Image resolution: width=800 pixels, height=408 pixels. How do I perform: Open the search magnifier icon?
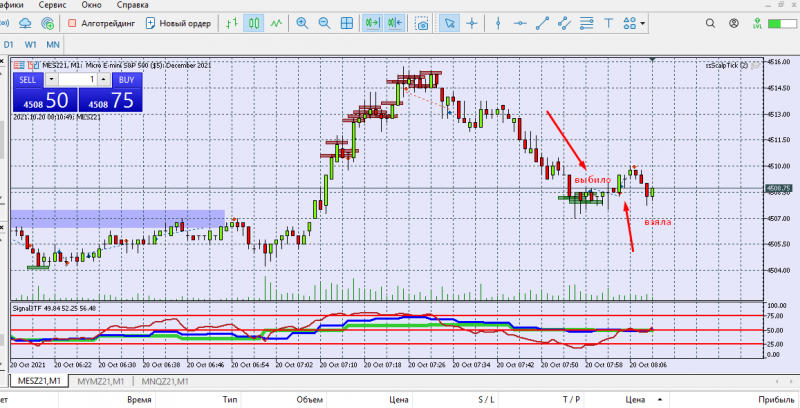[x=710, y=23]
